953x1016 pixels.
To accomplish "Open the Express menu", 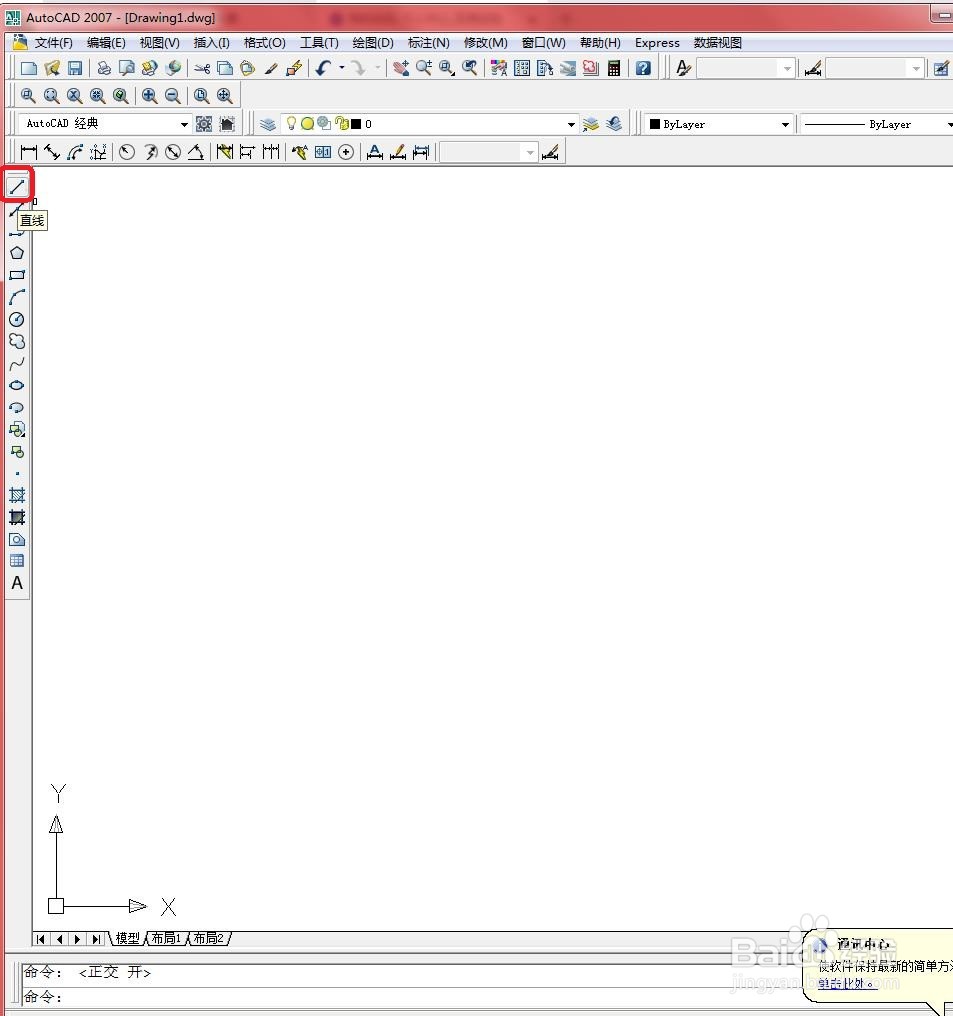I will 657,43.
